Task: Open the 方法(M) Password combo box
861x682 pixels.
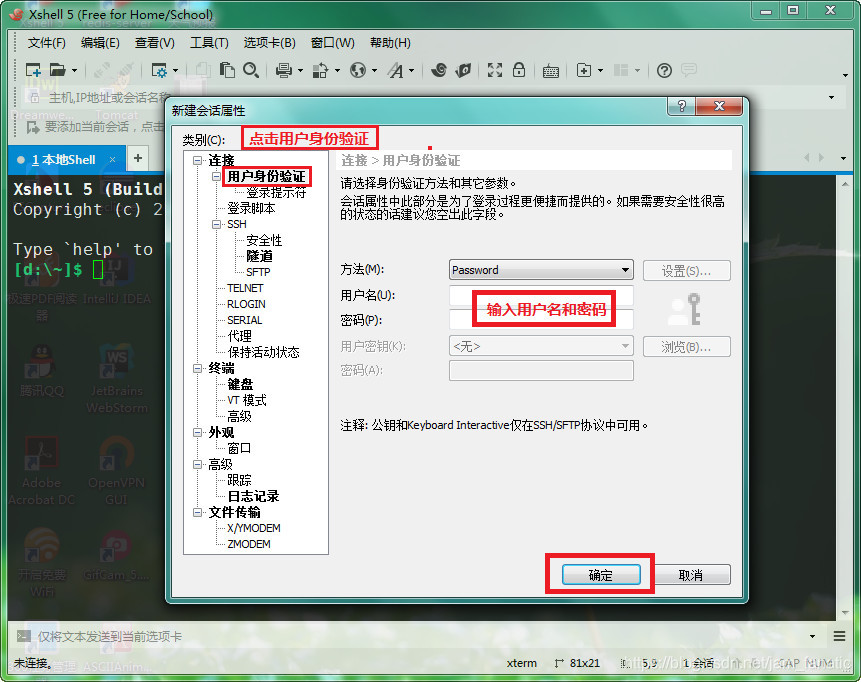Action: point(541,270)
